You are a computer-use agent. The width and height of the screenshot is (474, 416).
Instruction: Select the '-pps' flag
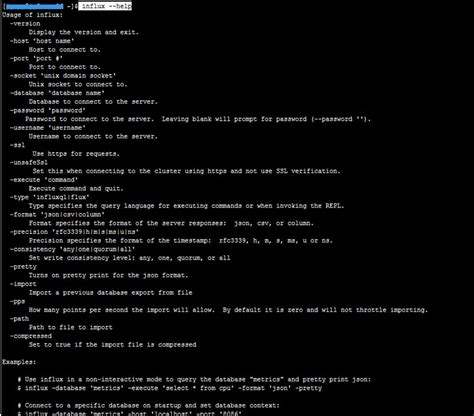point(17,301)
